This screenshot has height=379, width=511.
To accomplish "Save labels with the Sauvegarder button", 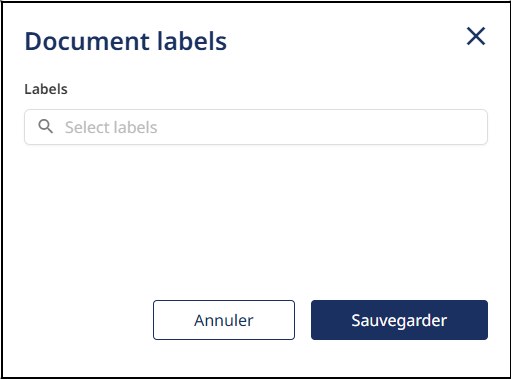I will click(399, 320).
